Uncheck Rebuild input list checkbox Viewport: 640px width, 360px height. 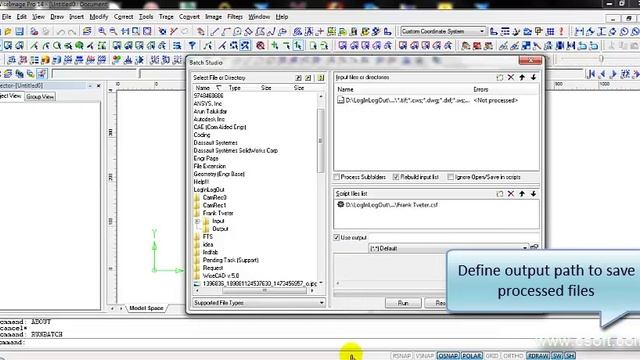click(396, 177)
